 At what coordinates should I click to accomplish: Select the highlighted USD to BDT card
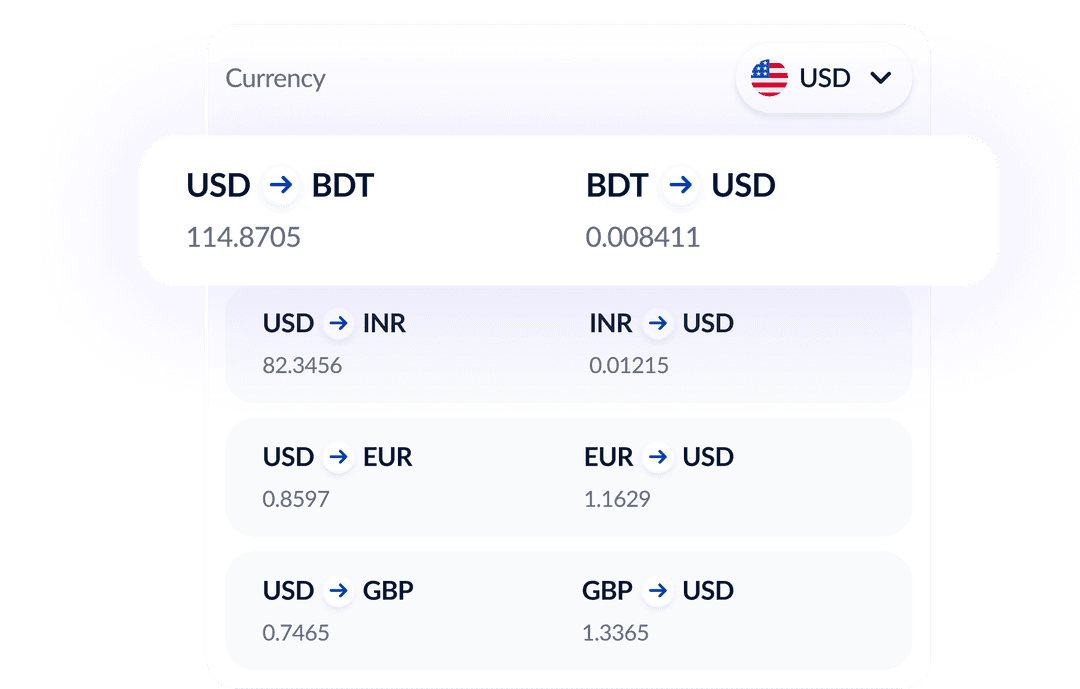[568, 208]
